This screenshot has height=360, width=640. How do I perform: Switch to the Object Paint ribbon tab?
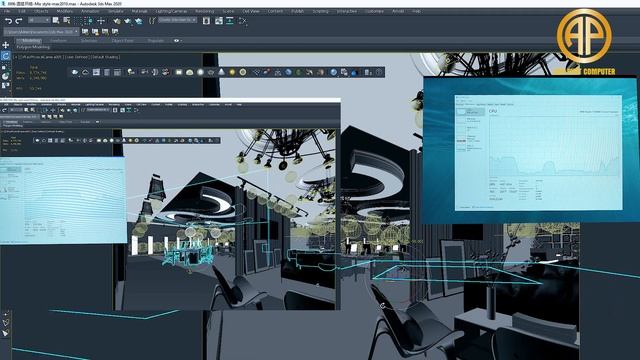[x=122, y=41]
